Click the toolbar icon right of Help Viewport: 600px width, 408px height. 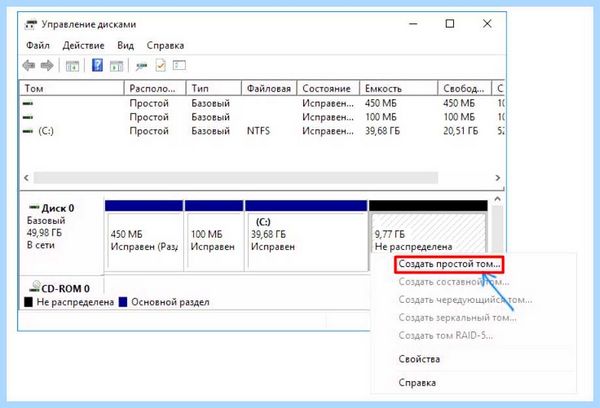pyautogui.click(x=117, y=66)
